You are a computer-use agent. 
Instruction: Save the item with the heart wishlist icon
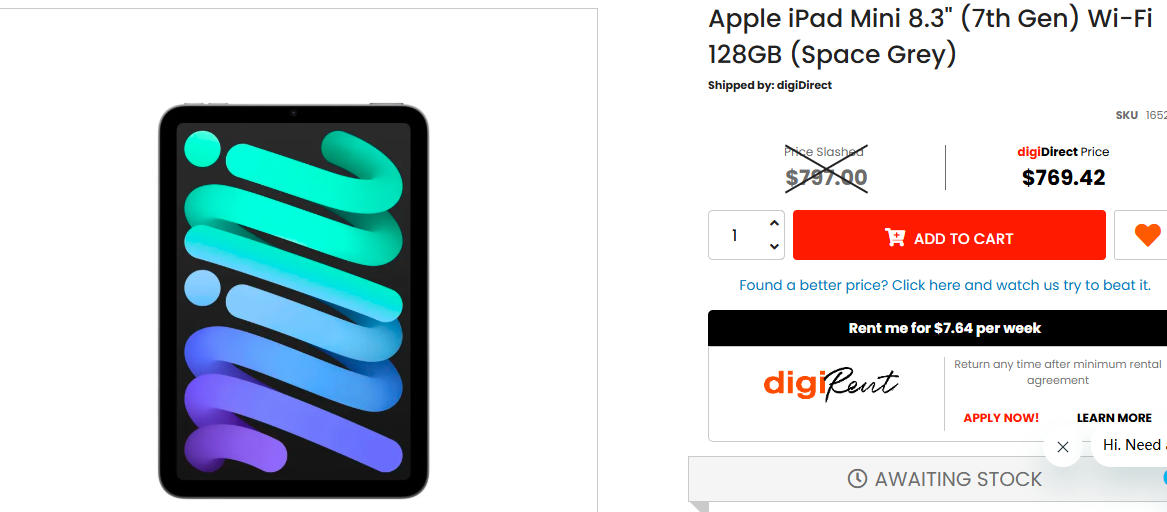[1146, 235]
